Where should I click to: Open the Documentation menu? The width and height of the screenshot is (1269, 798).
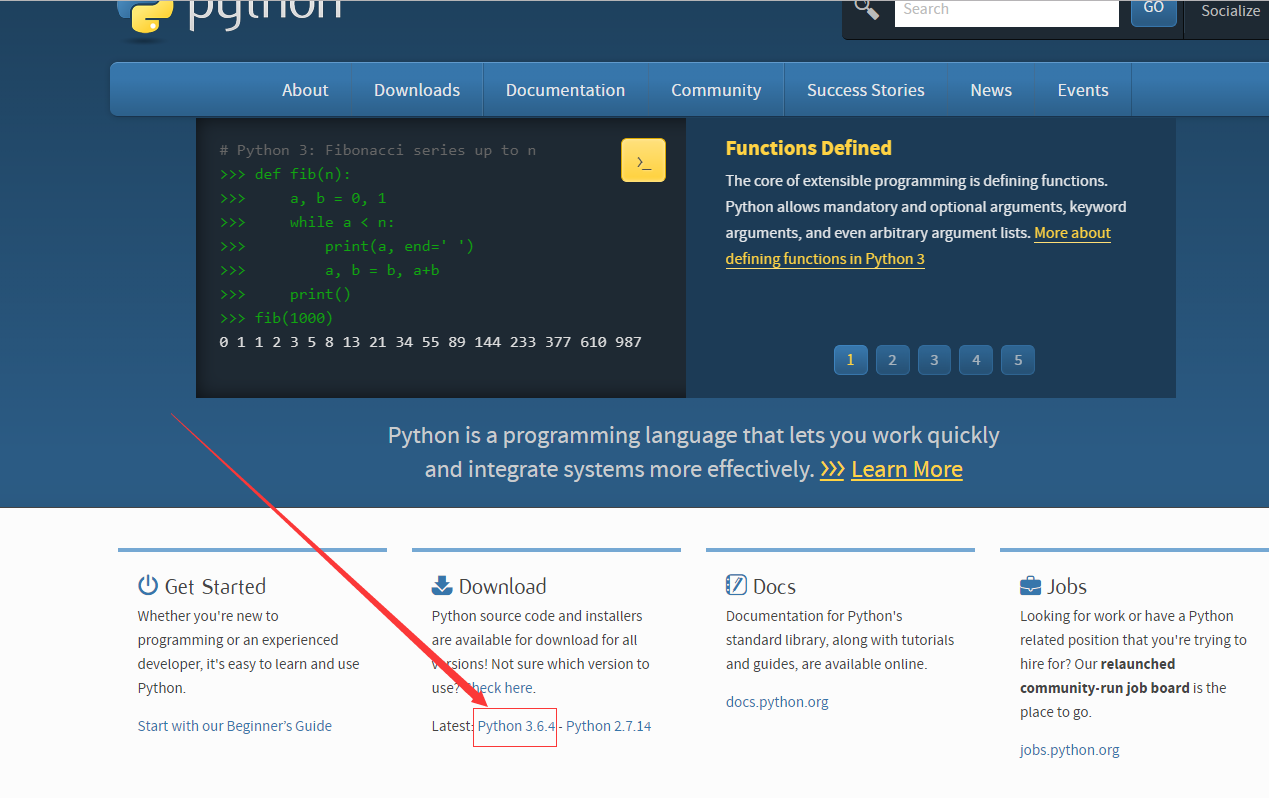click(x=565, y=90)
